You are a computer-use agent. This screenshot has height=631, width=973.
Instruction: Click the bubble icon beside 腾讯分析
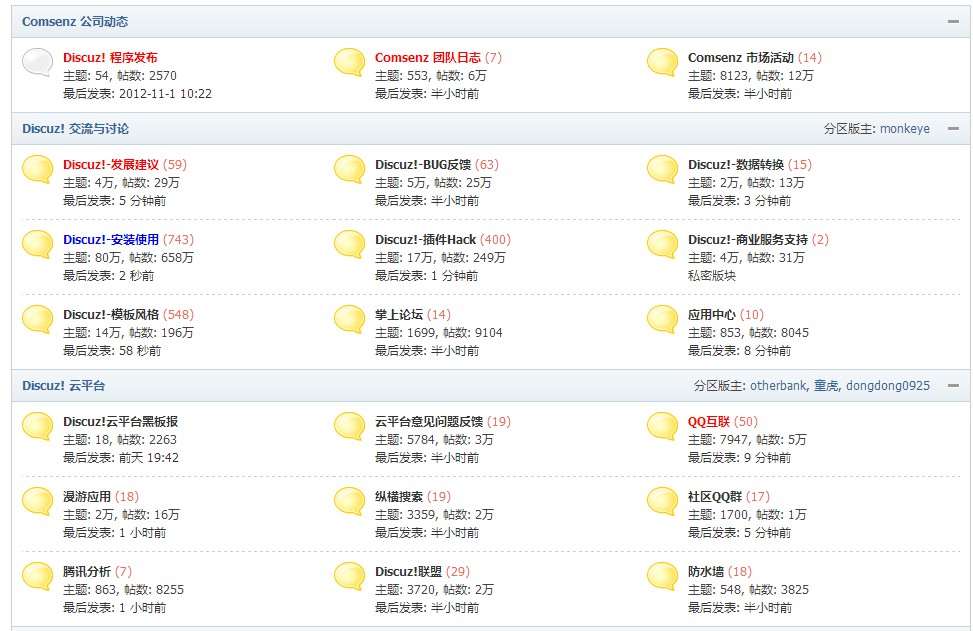click(37, 576)
